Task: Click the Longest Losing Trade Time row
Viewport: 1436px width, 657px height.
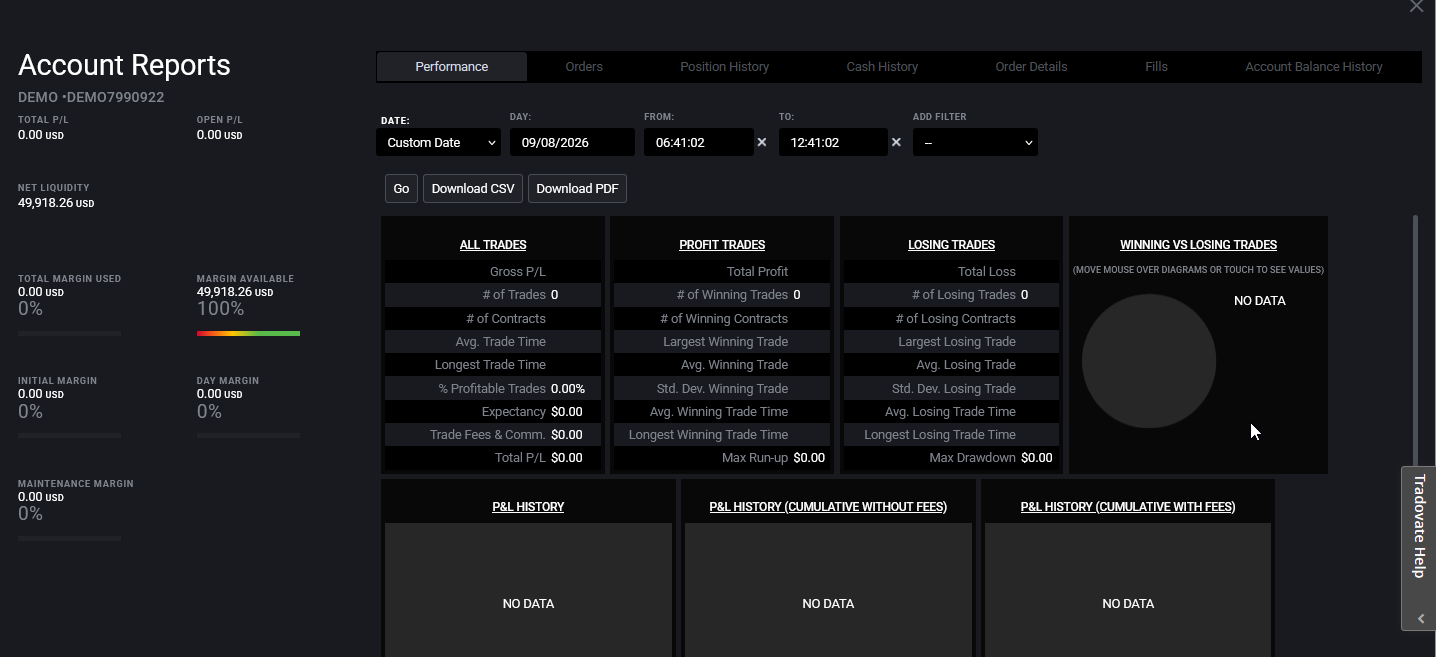Action: [951, 435]
